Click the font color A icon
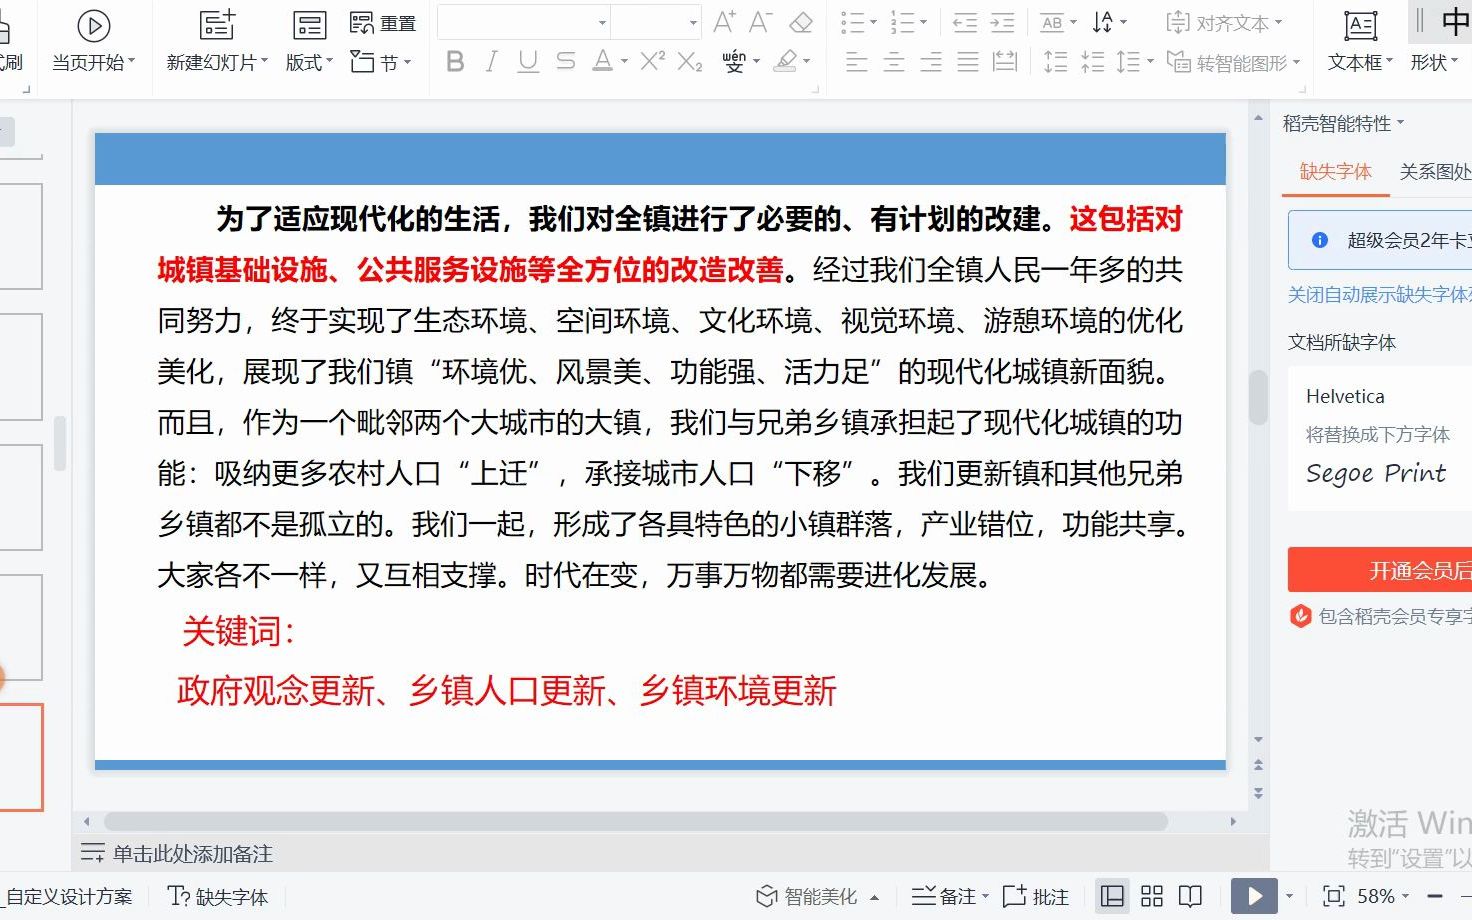The width and height of the screenshot is (1472, 920). [x=602, y=62]
